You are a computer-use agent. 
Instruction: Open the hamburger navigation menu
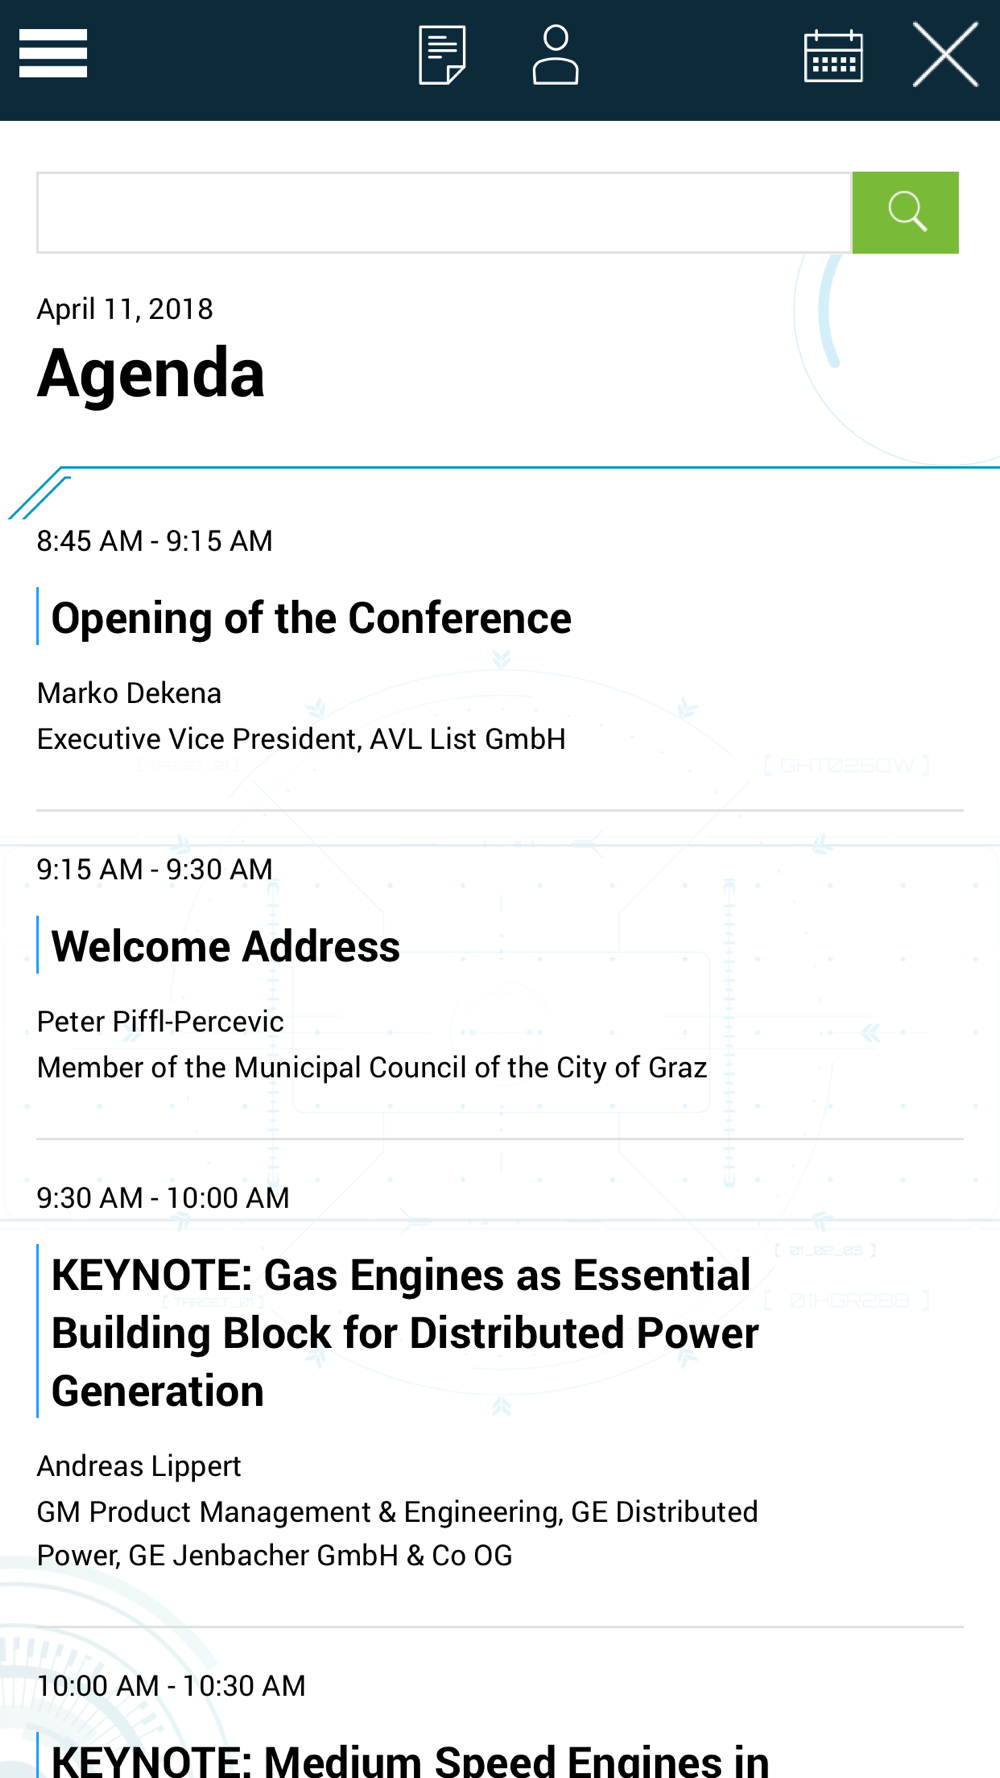53,53
